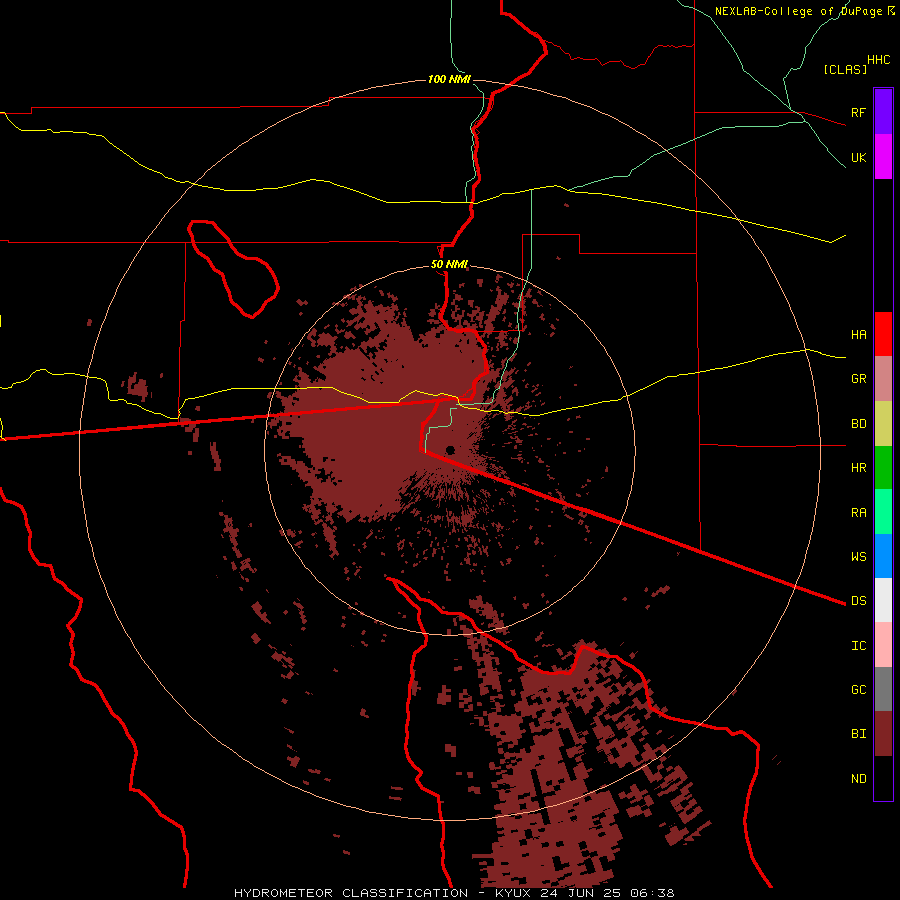Click the "IC" legend label

tap(858, 646)
